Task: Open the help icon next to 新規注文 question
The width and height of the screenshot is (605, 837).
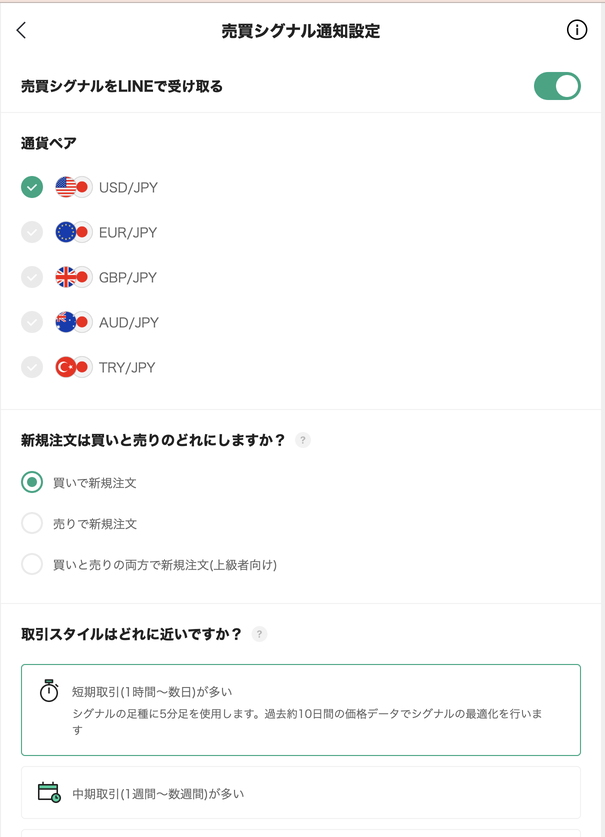Action: pyautogui.click(x=302, y=440)
